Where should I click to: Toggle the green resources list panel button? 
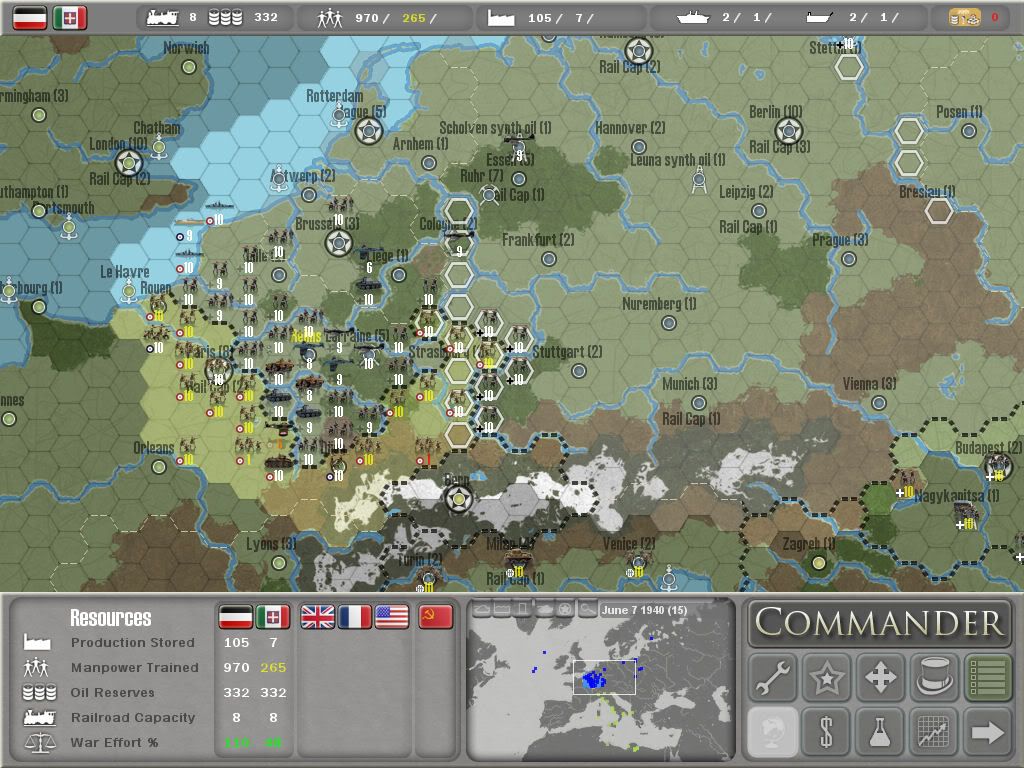pyautogui.click(x=986, y=678)
